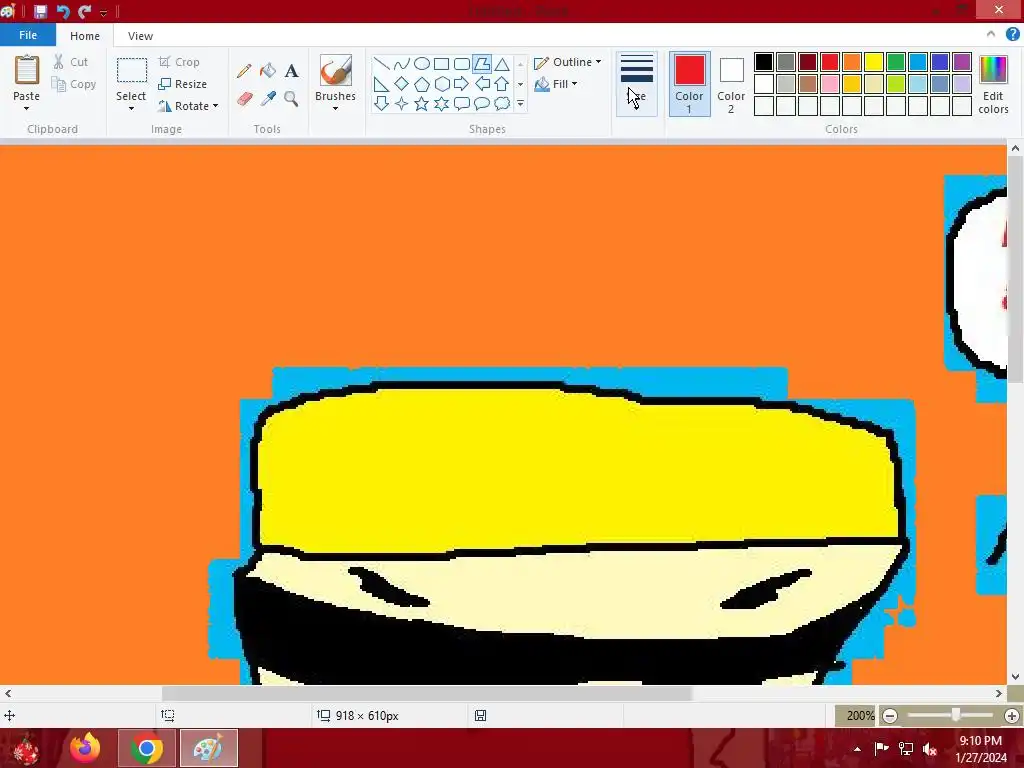Click the Undo arrow in title bar

(63, 12)
